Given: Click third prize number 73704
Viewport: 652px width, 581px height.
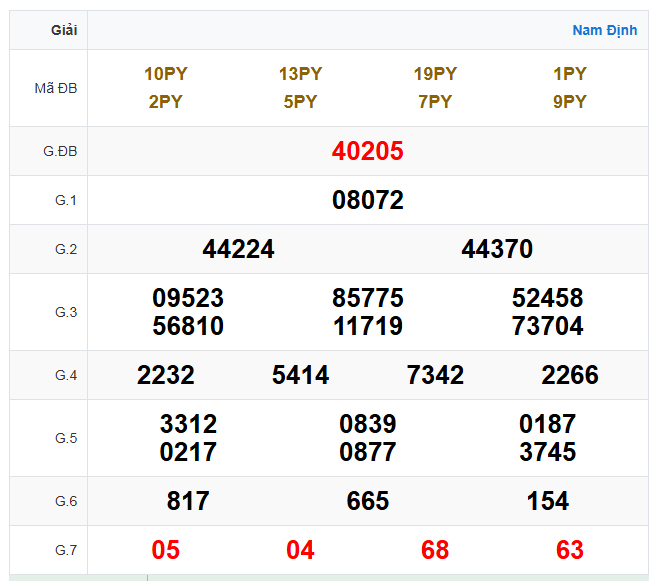Looking at the screenshot, I should pyautogui.click(x=547, y=326).
